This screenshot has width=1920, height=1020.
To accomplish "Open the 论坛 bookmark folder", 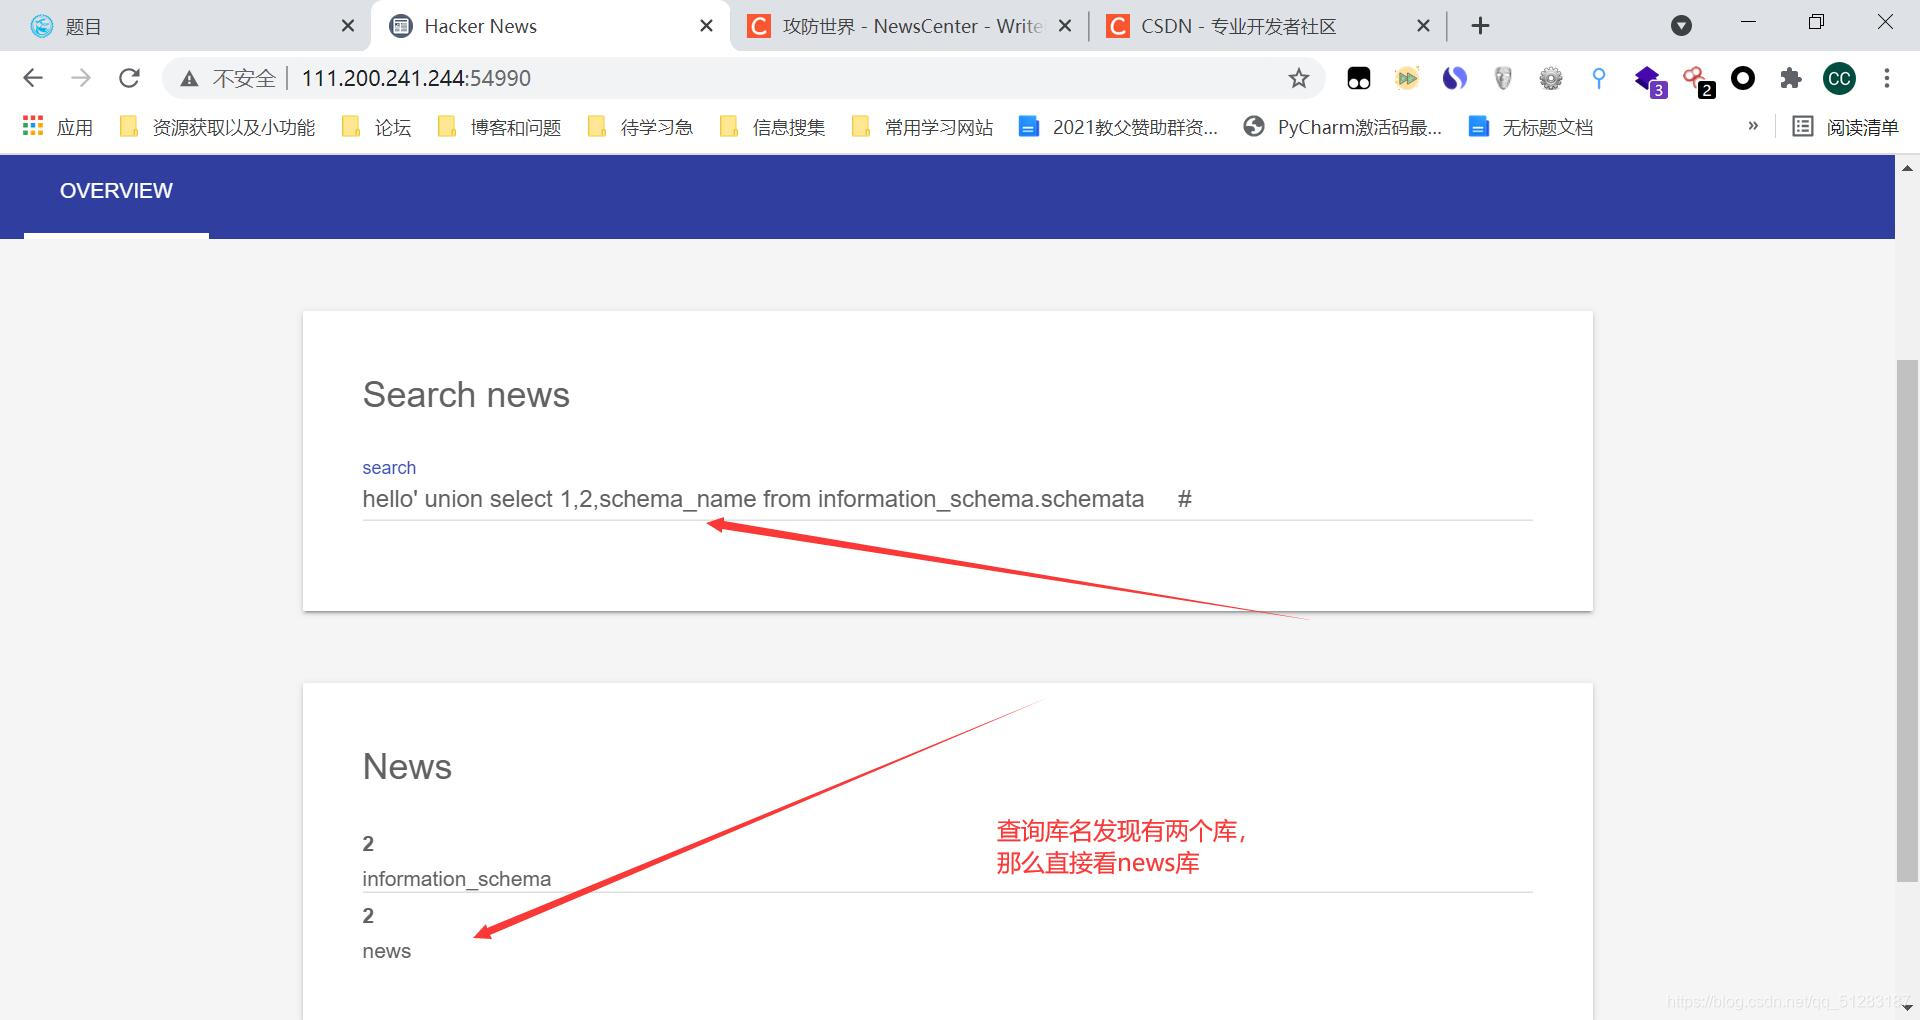I will pos(376,126).
